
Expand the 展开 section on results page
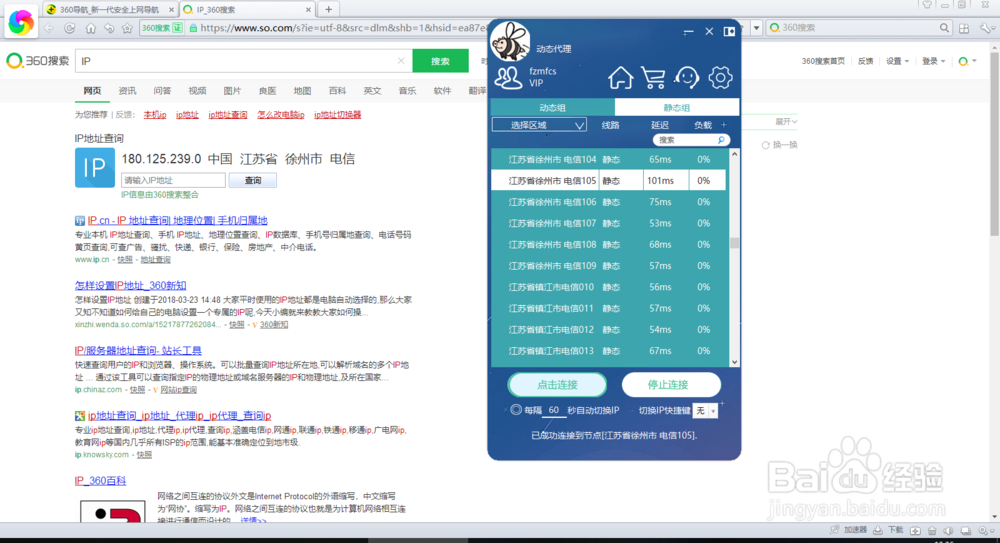pos(786,121)
